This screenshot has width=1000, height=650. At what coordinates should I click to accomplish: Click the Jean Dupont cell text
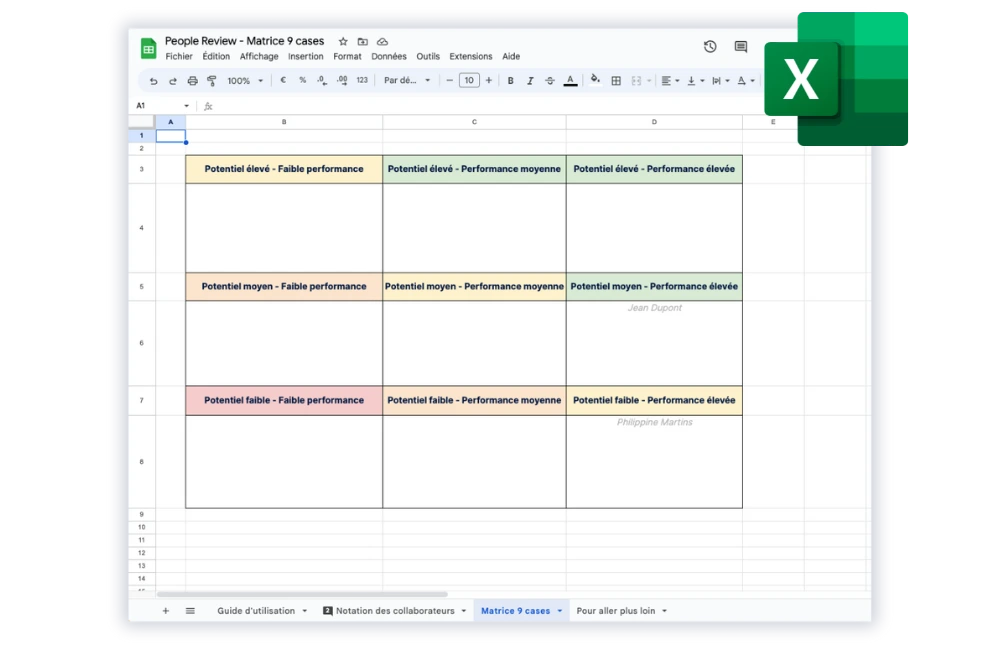(654, 307)
